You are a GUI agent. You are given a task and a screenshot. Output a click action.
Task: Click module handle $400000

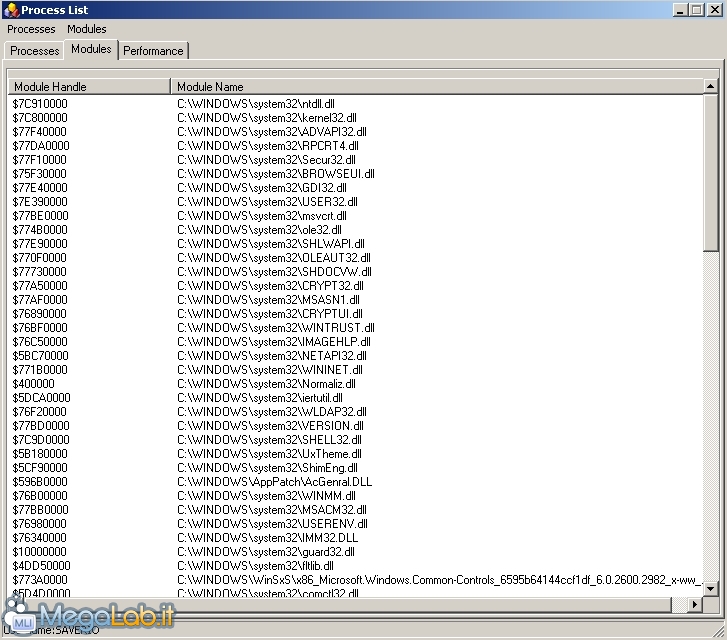tap(33, 384)
